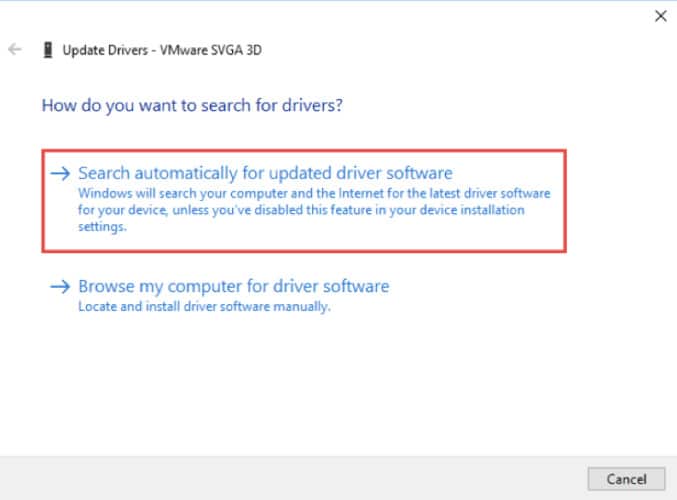This screenshot has width=677, height=500.
Task: Click the device icon beside Update Drivers title
Action: [x=48, y=50]
